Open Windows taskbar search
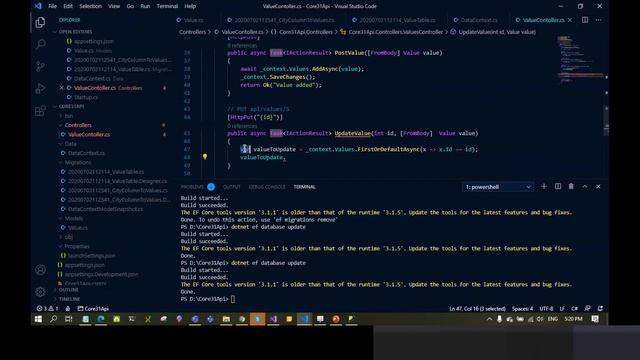The height and width of the screenshot is (360, 640). coord(53,319)
